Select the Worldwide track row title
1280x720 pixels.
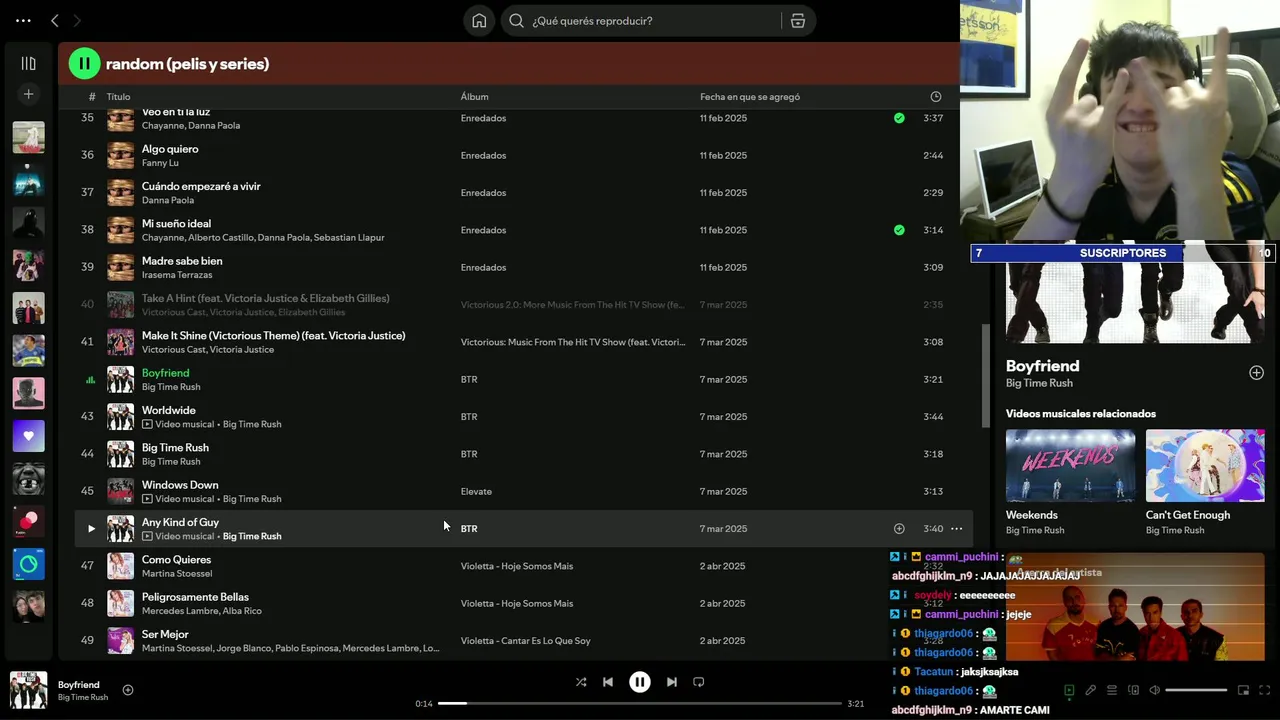coord(169,410)
